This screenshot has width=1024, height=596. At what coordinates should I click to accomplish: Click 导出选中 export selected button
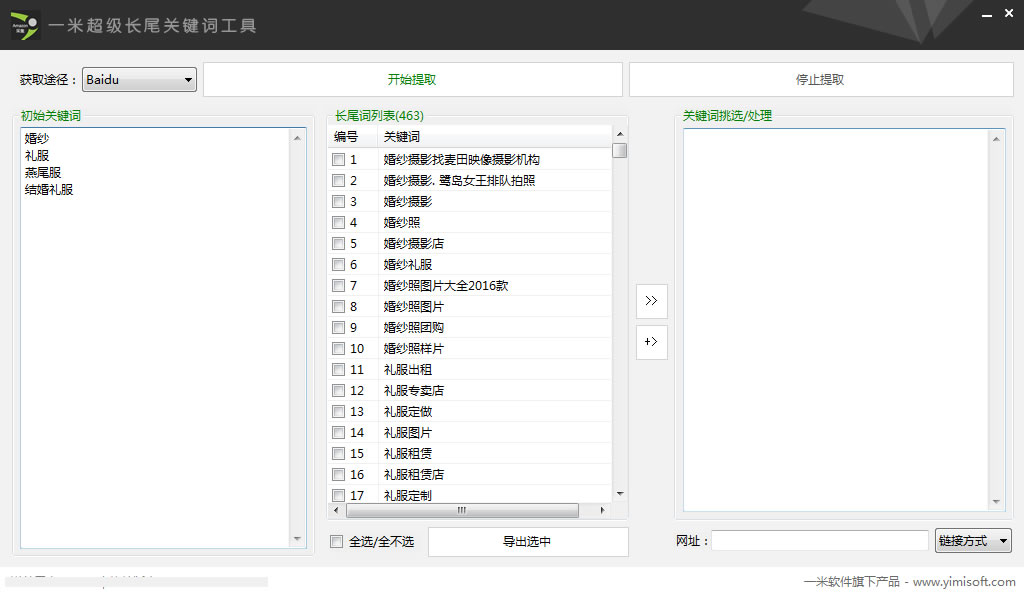point(528,541)
